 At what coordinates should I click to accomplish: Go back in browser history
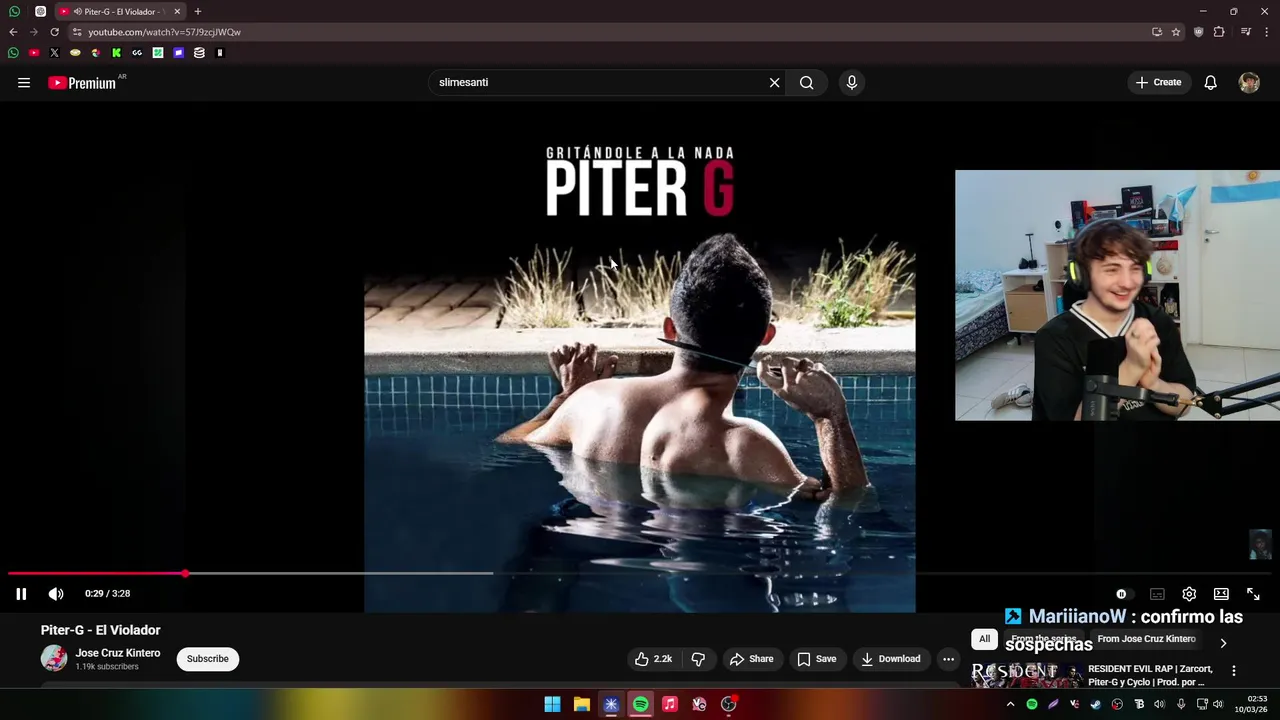(x=13, y=32)
